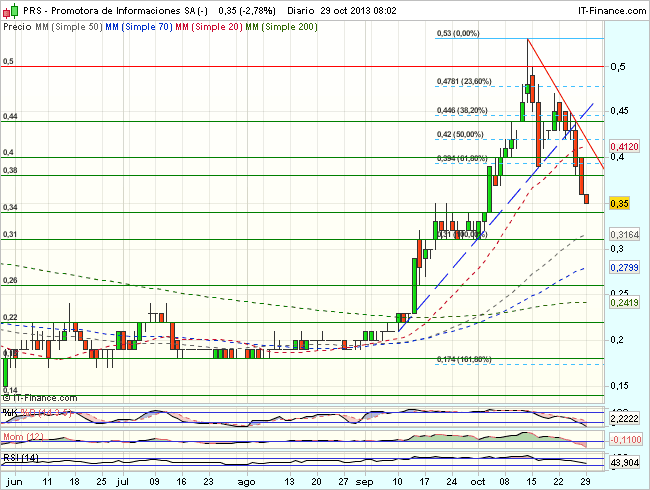Click the candlestick chart icon beside PRS

click(x=11, y=11)
